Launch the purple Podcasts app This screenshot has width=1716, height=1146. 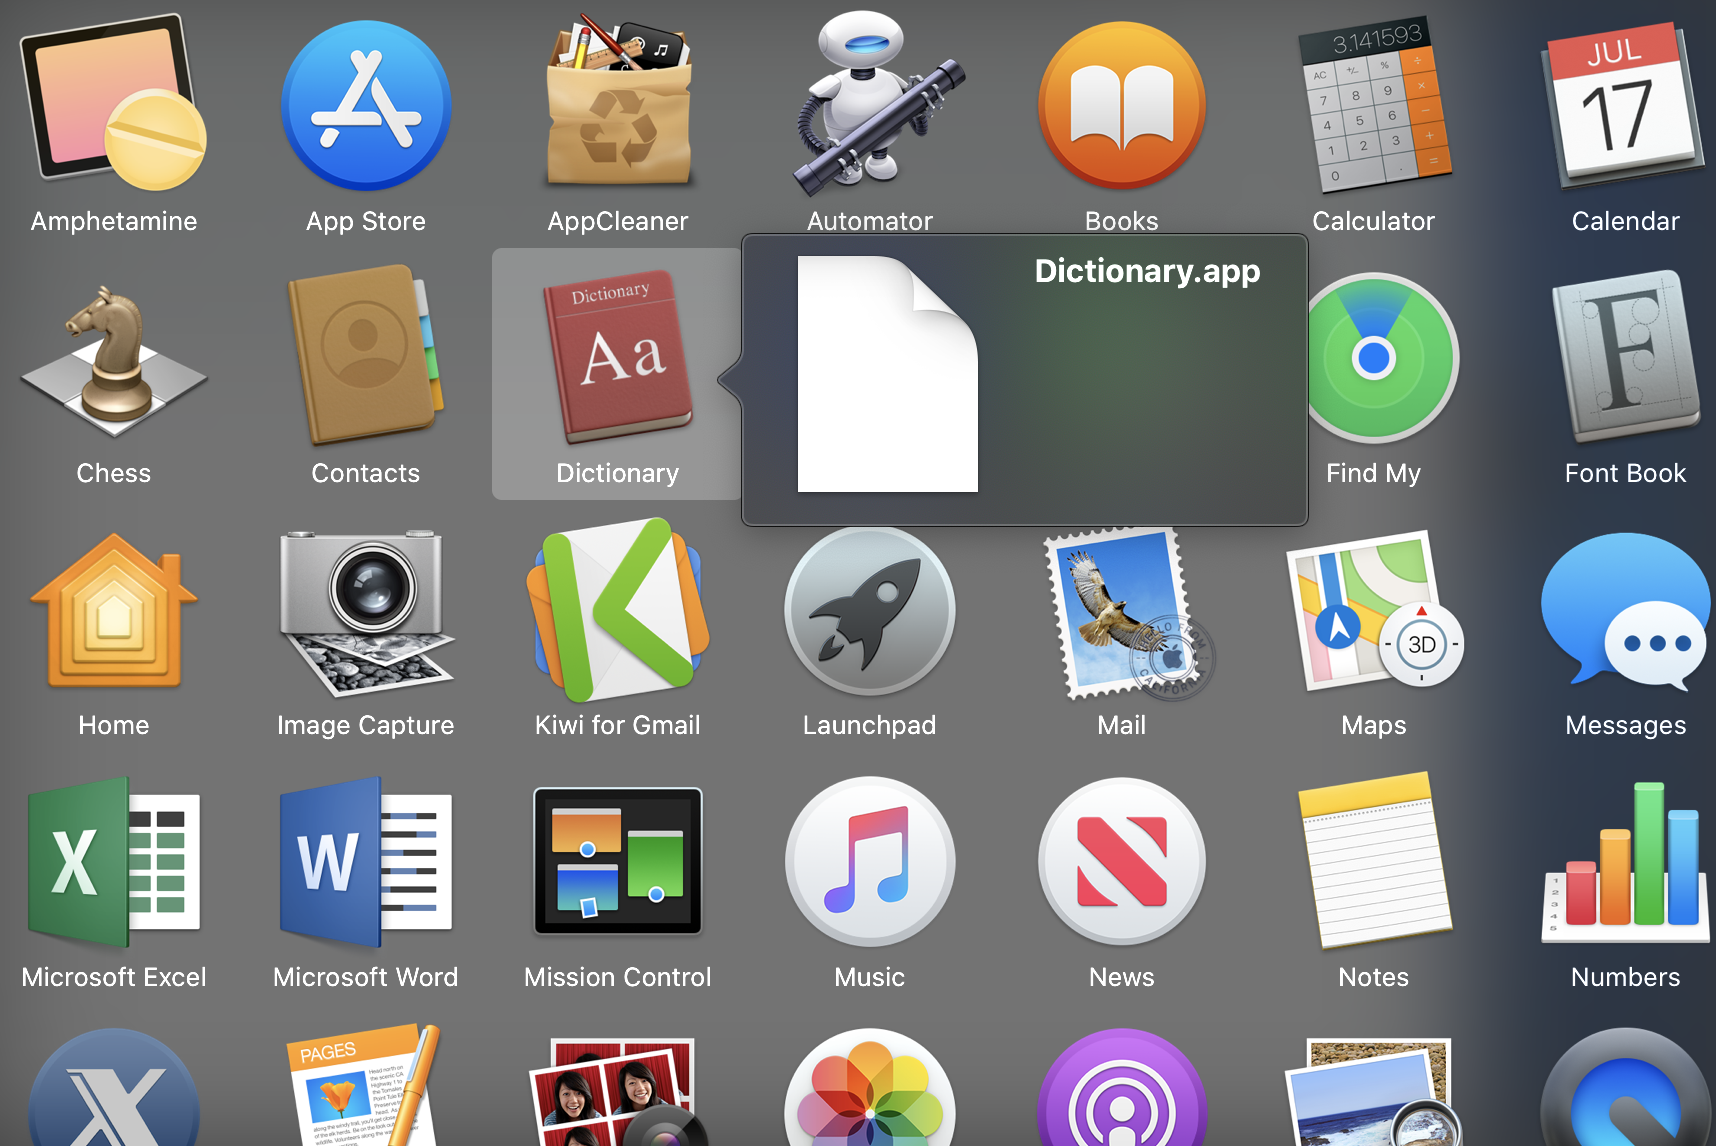tap(1122, 1088)
